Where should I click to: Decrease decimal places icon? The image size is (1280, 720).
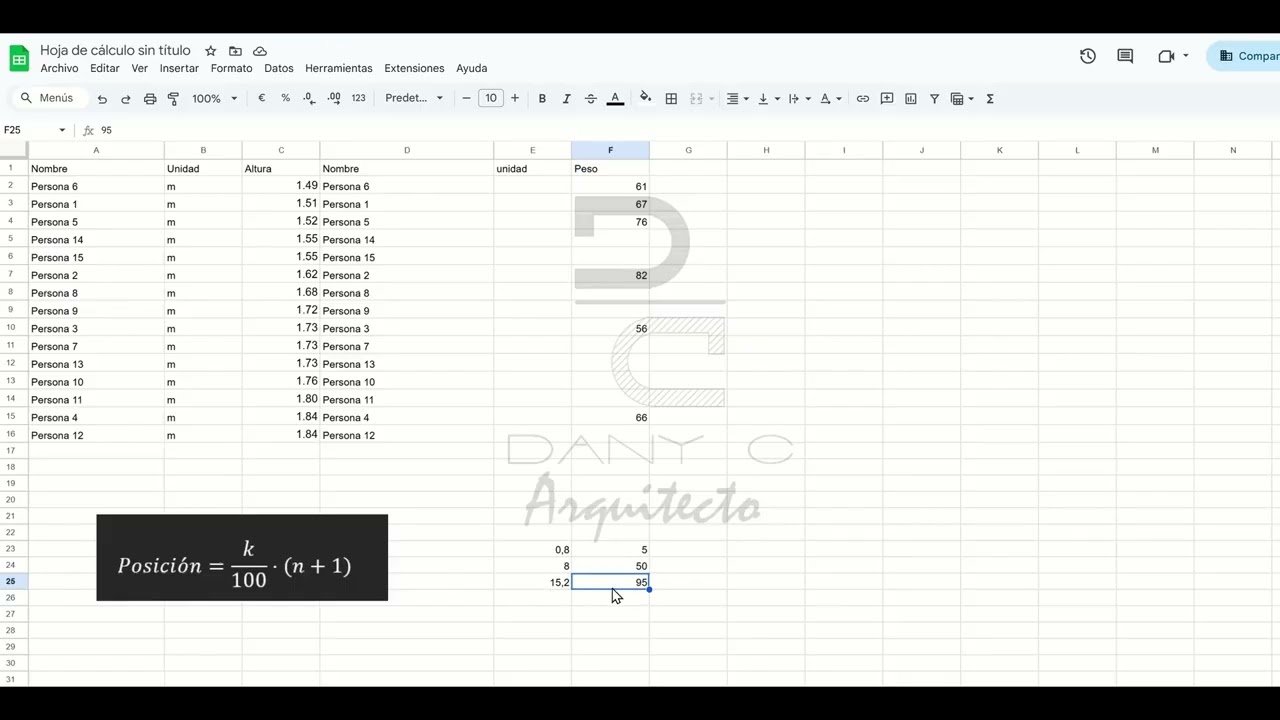pyautogui.click(x=309, y=98)
